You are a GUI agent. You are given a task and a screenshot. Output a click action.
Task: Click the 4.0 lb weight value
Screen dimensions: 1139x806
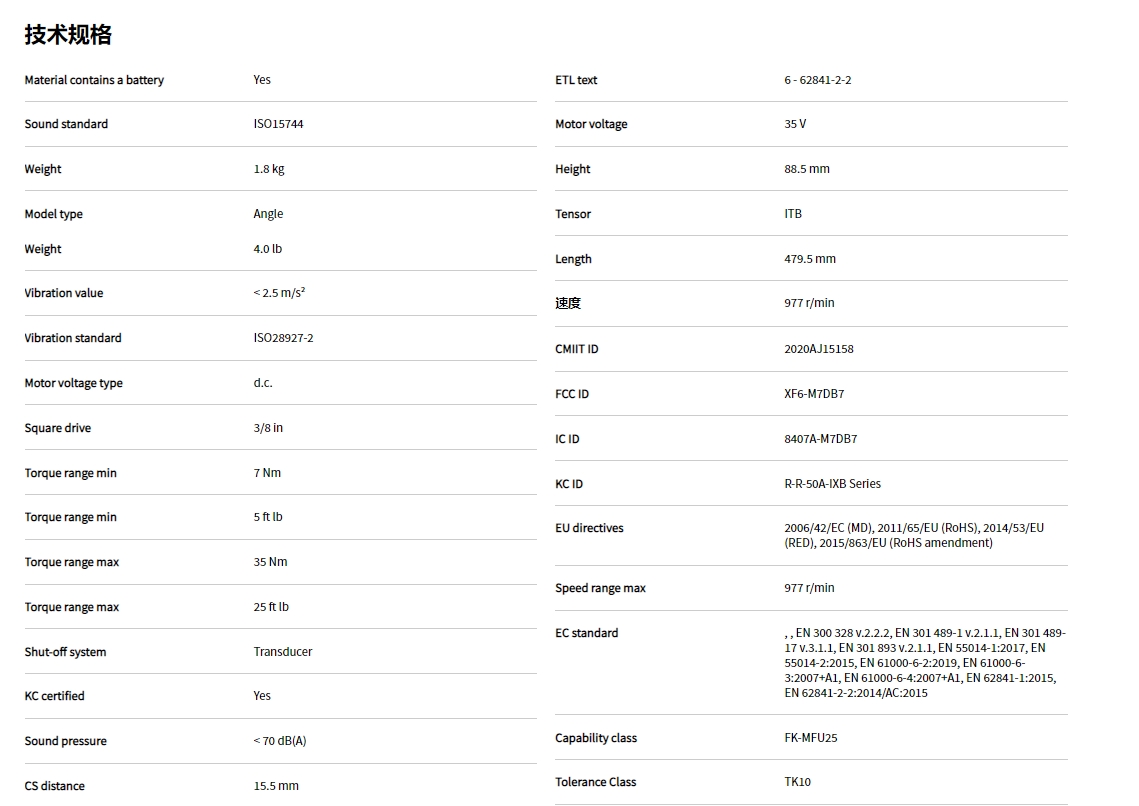tap(268, 249)
